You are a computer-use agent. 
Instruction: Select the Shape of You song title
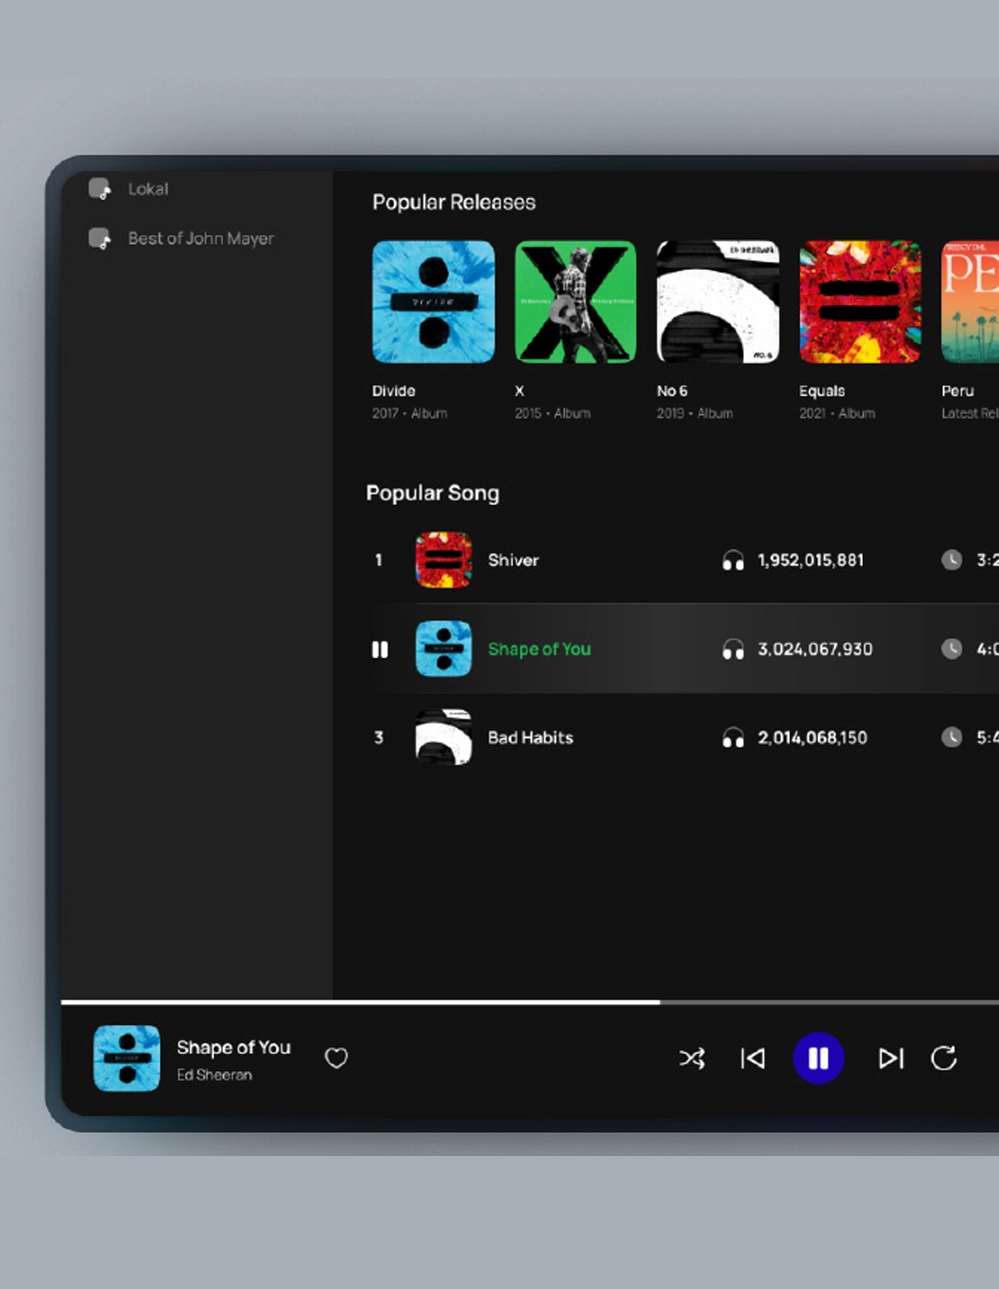pos(539,649)
